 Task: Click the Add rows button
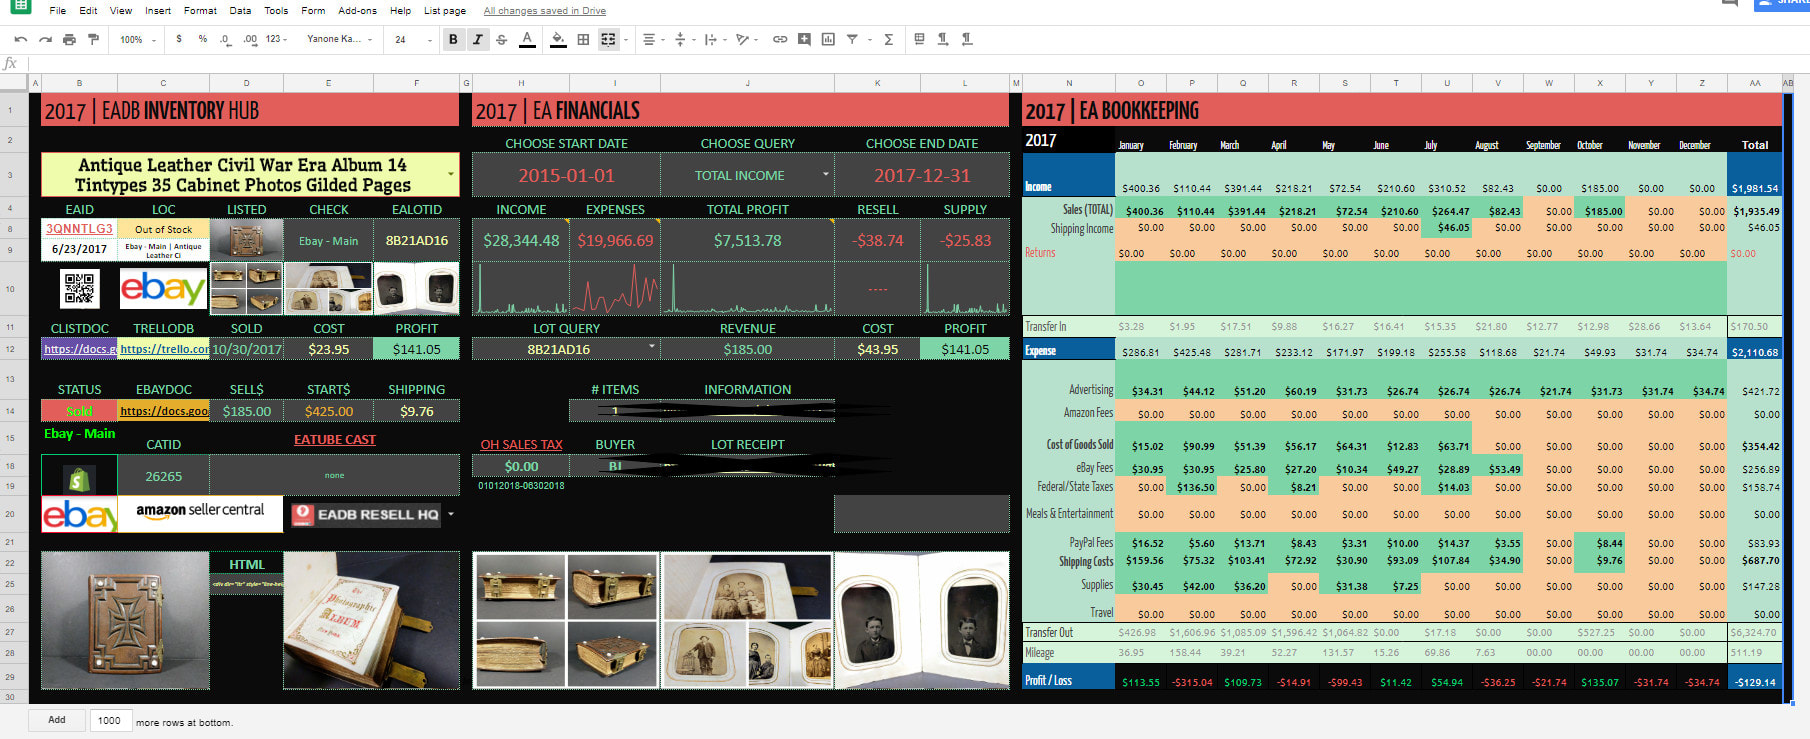pyautogui.click(x=57, y=720)
